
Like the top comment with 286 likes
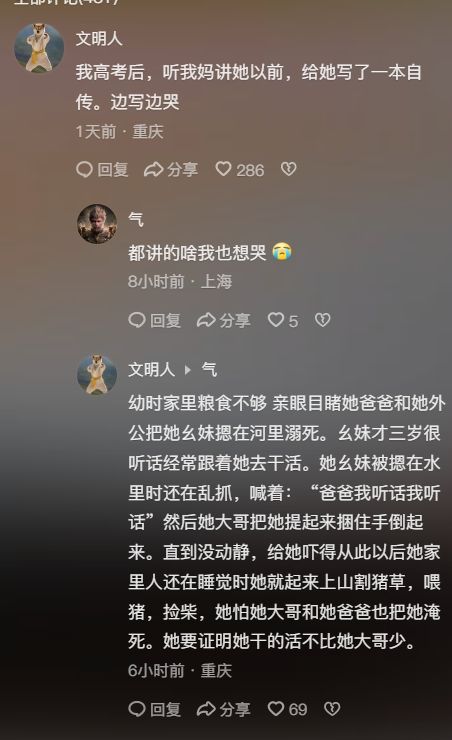click(x=239, y=169)
